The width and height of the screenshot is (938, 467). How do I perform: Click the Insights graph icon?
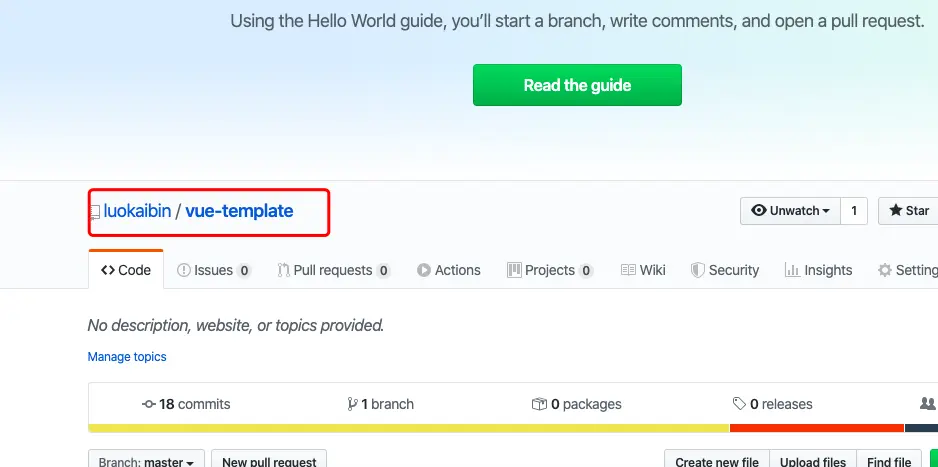792,270
